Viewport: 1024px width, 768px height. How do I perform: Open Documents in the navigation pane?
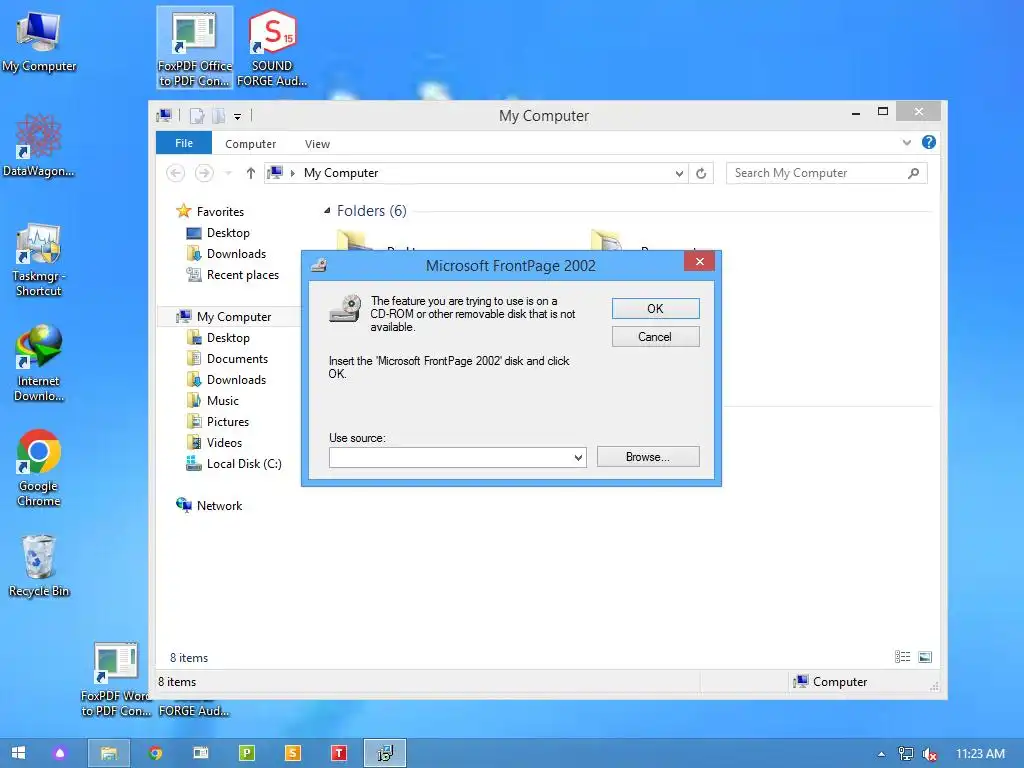(237, 359)
